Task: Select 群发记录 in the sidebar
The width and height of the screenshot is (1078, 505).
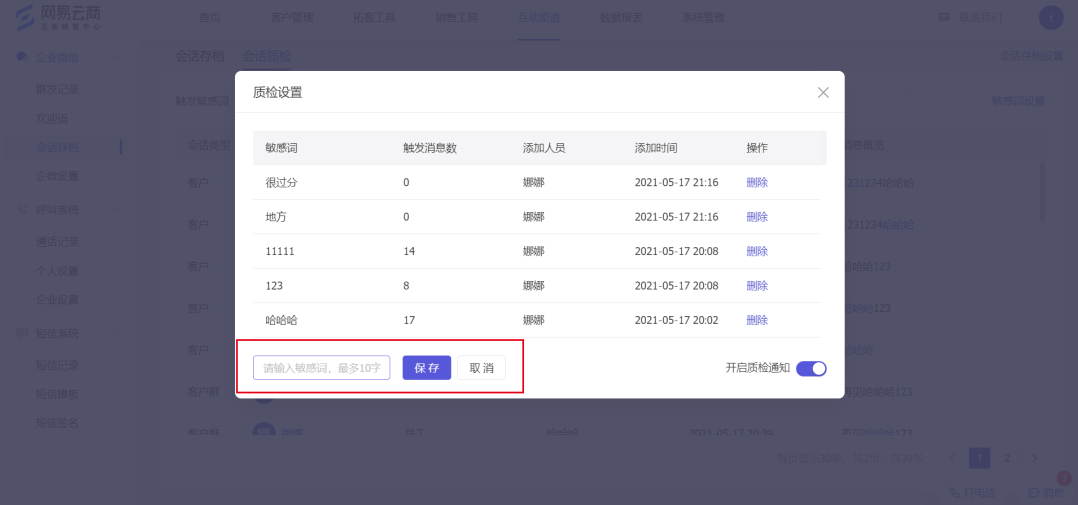Action: coord(57,89)
